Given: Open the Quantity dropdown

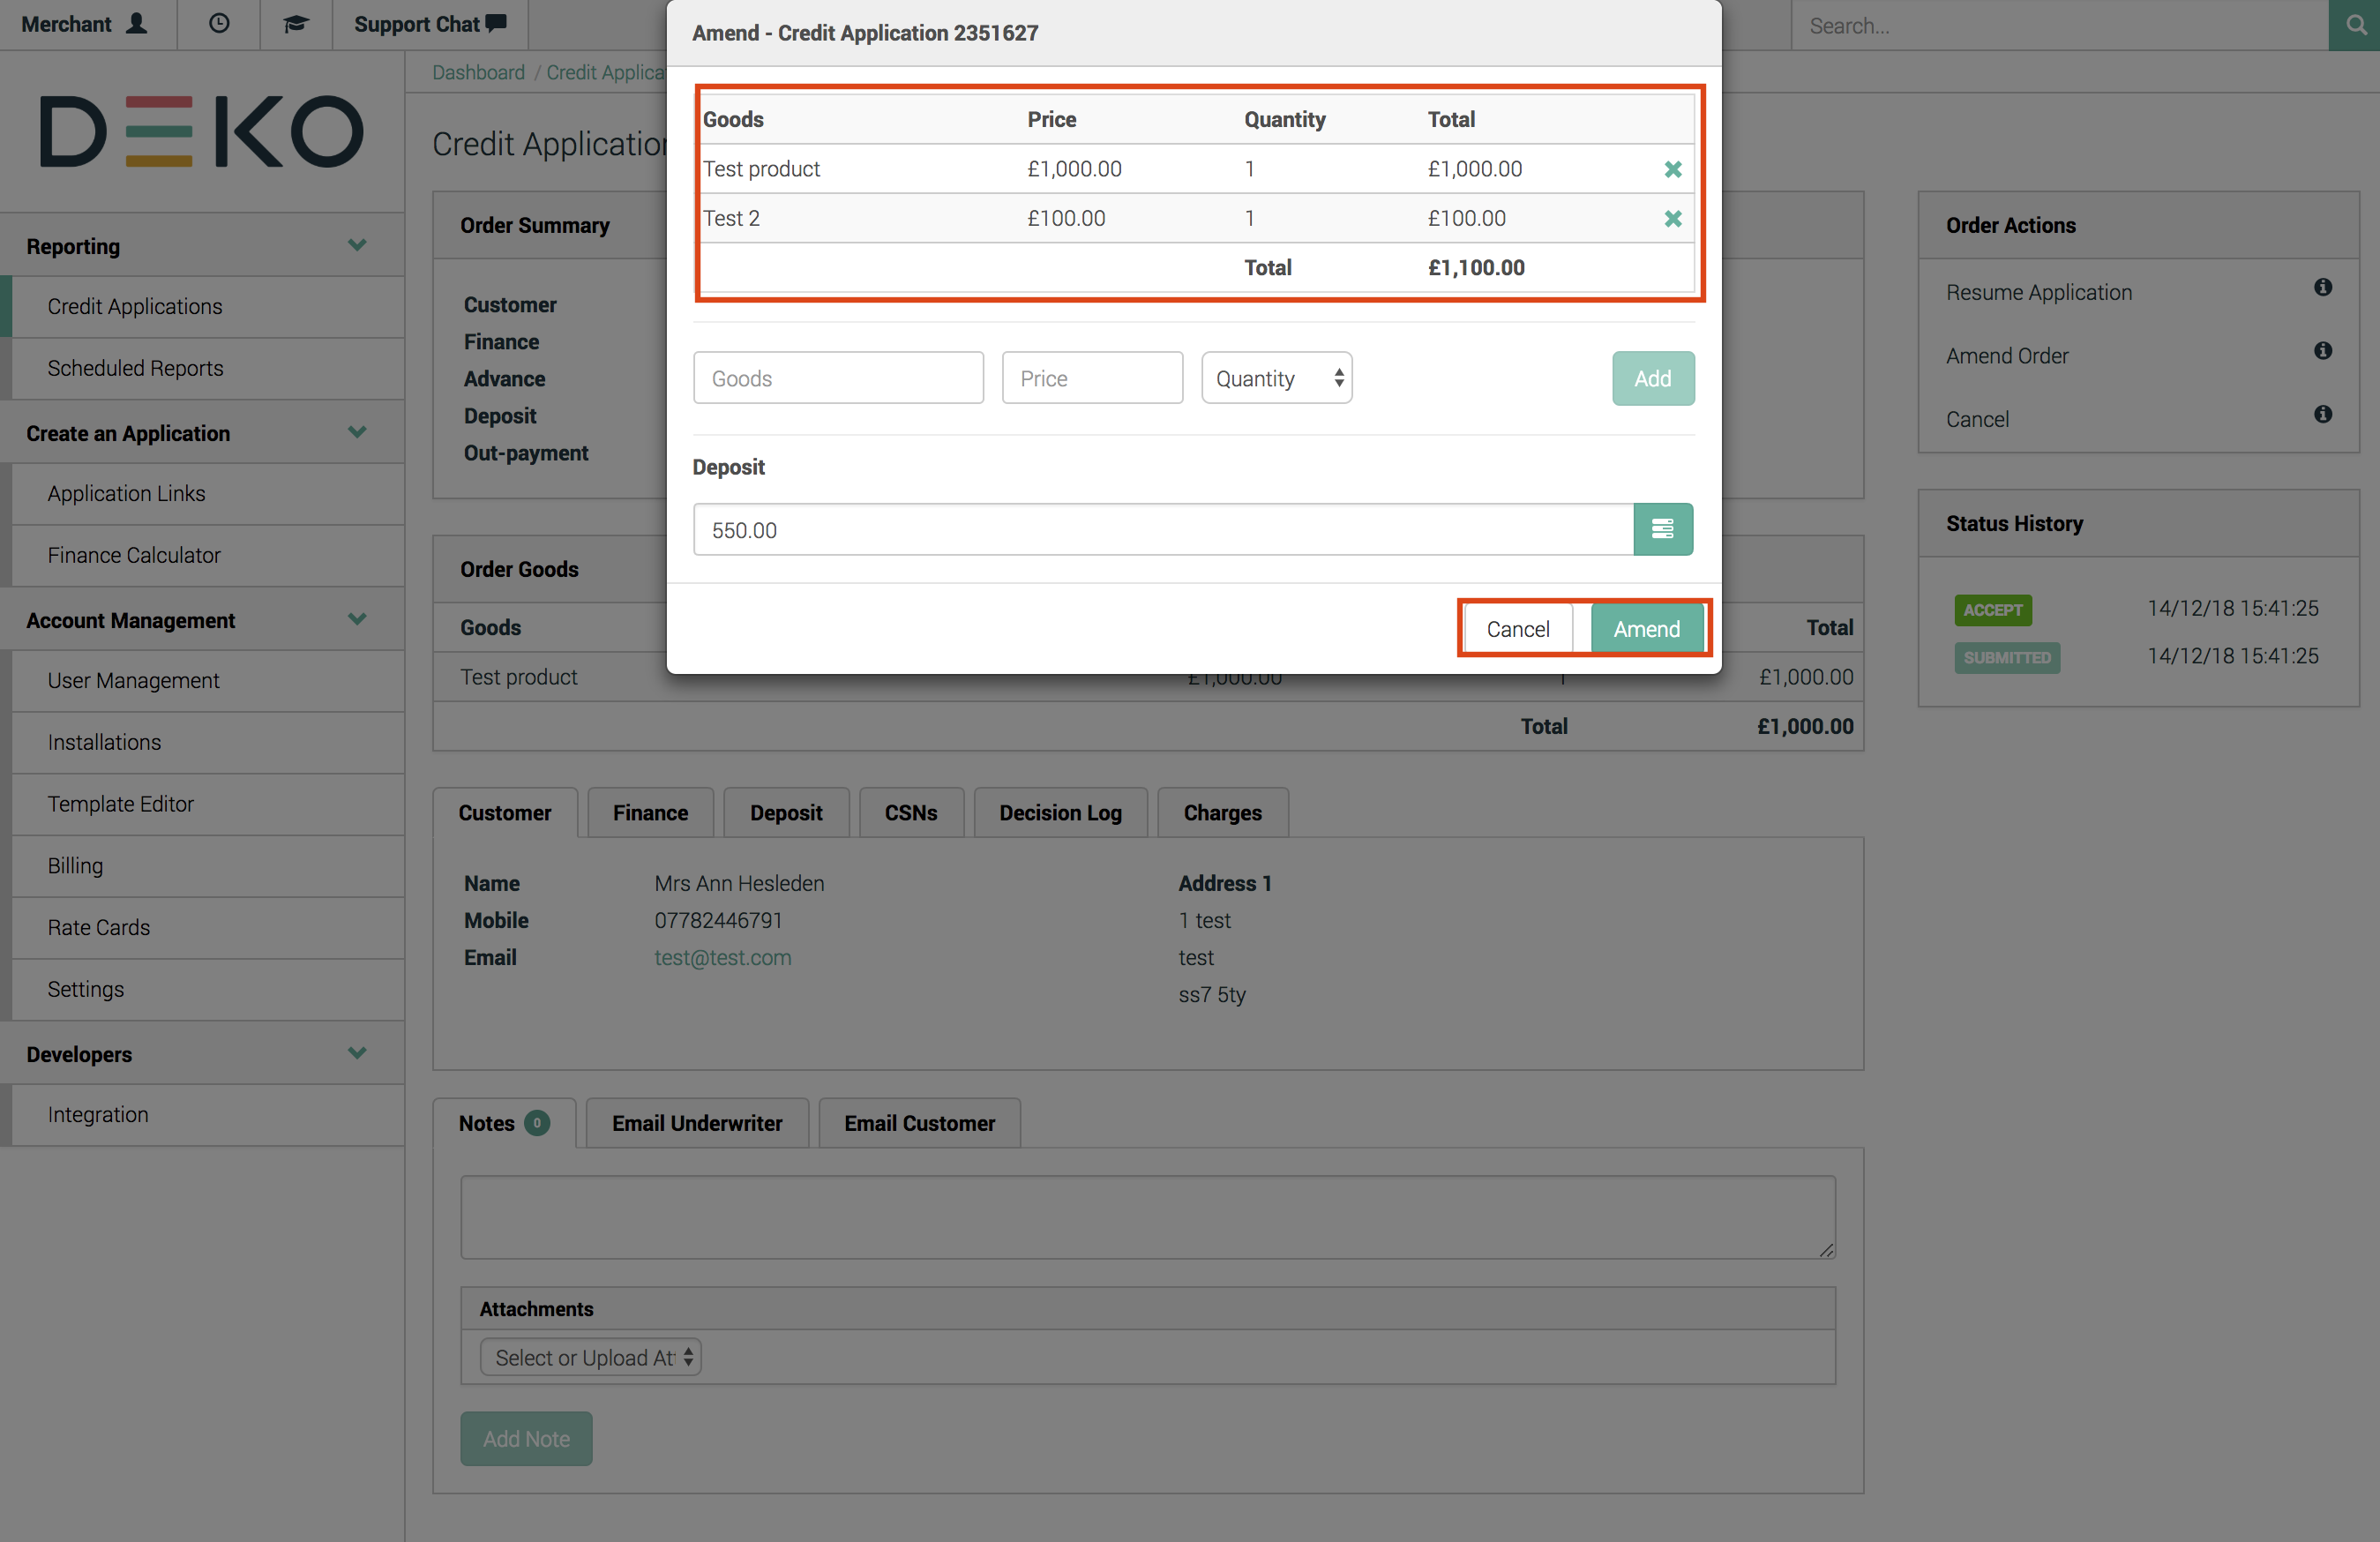Looking at the screenshot, I should pos(1276,378).
